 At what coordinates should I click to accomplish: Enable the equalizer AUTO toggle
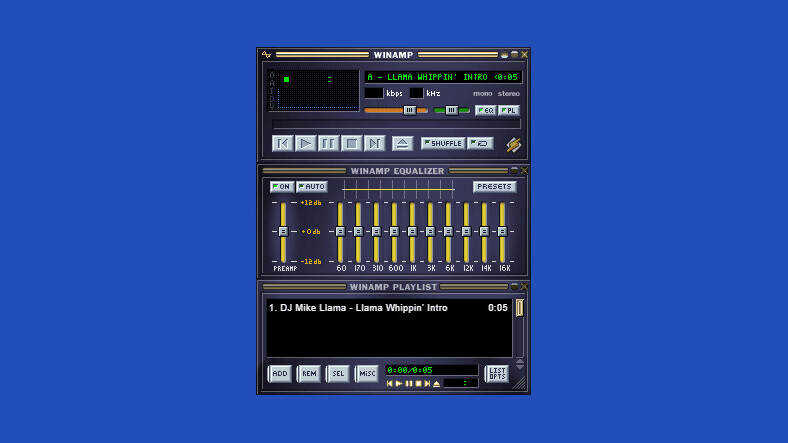(x=312, y=187)
